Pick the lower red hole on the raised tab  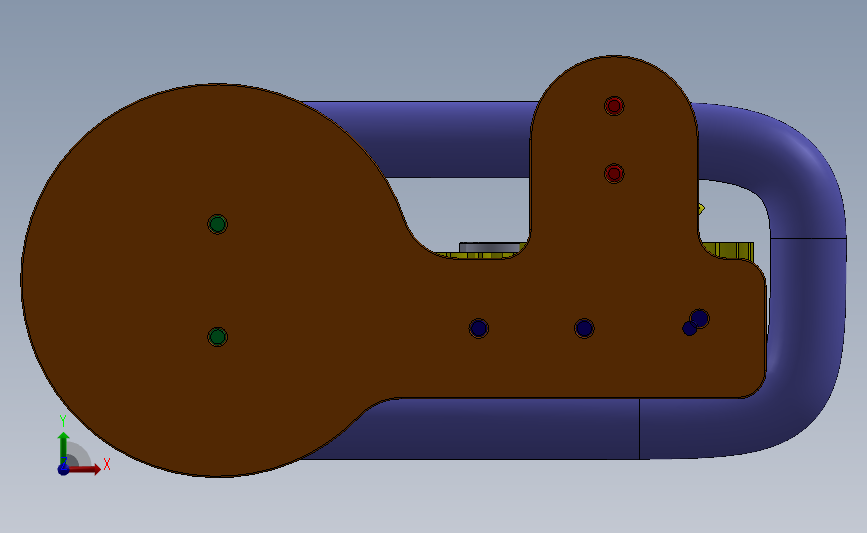click(614, 174)
